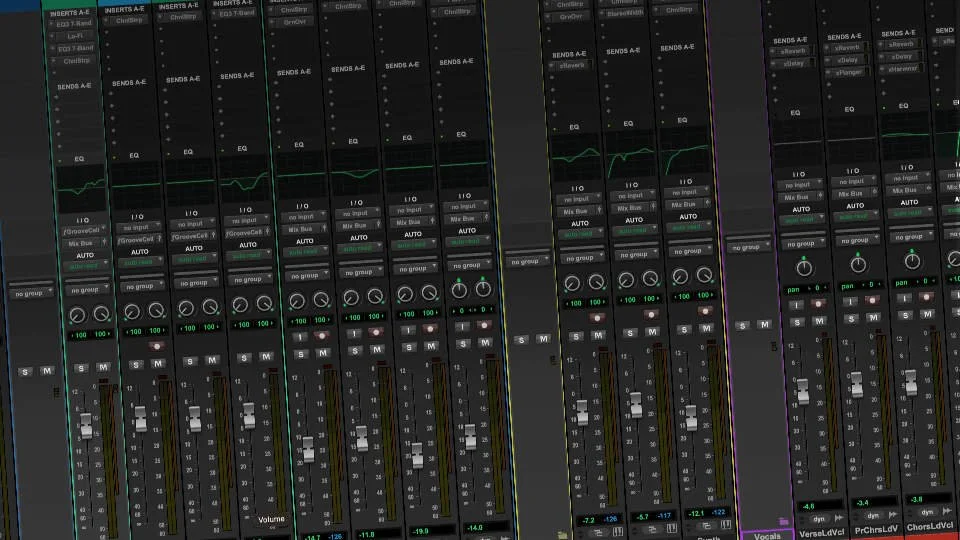Solo the PrChrsLdV track
The width and height of the screenshot is (960, 540).
[x=851, y=318]
